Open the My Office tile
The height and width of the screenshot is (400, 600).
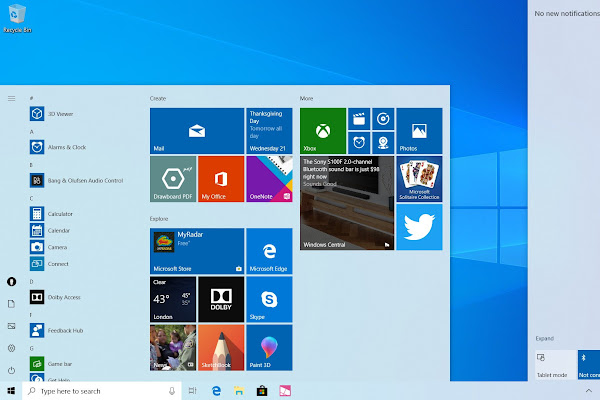[220, 179]
